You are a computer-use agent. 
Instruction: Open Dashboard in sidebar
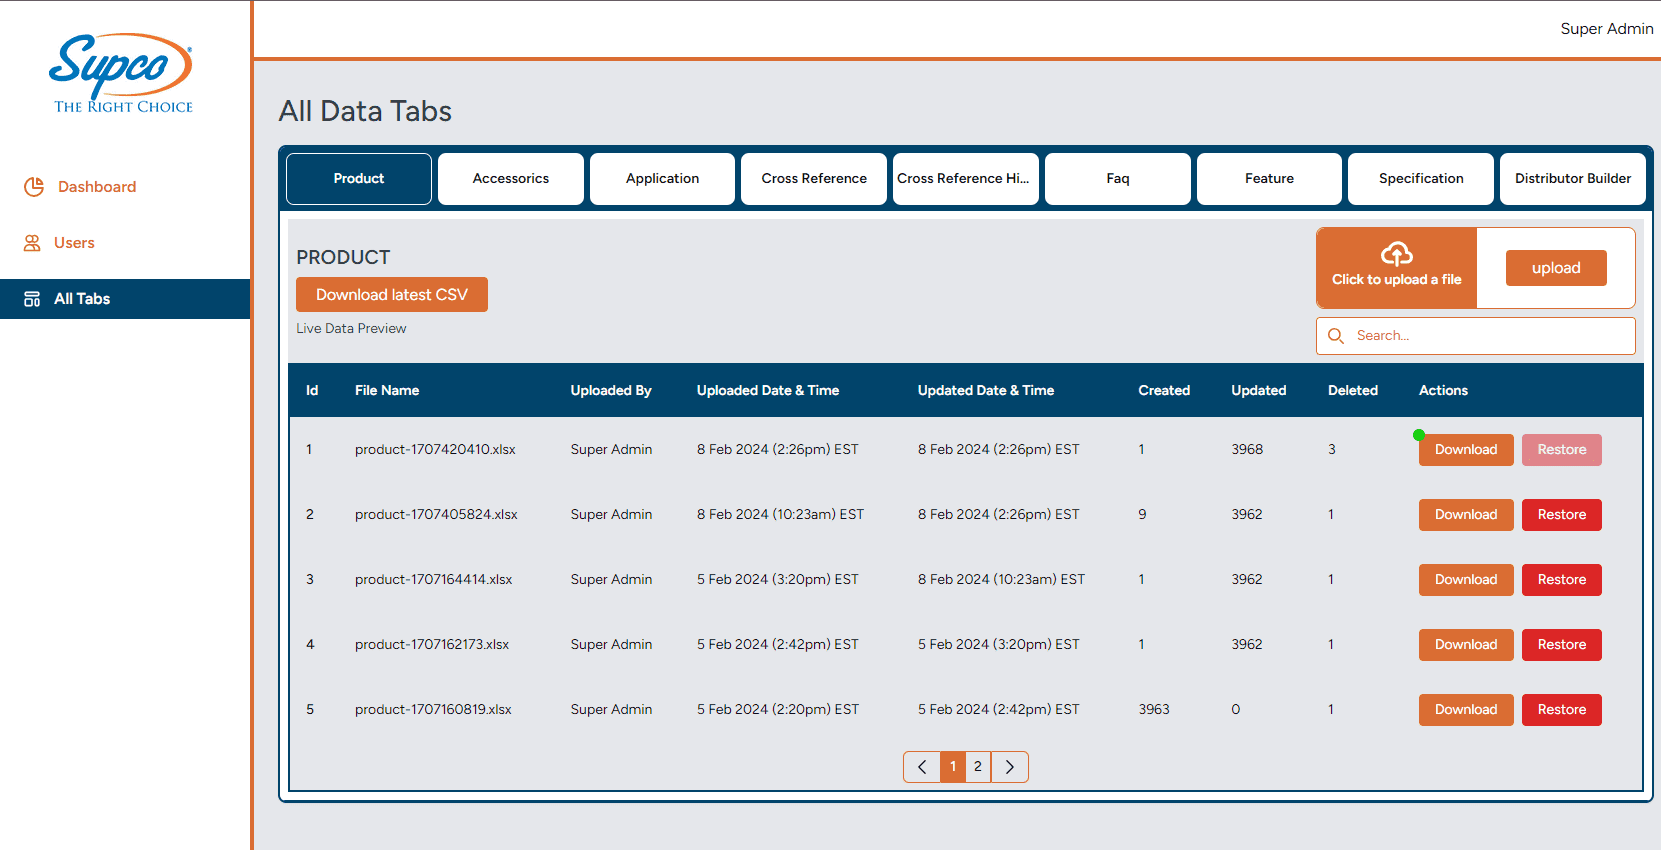pos(97,187)
